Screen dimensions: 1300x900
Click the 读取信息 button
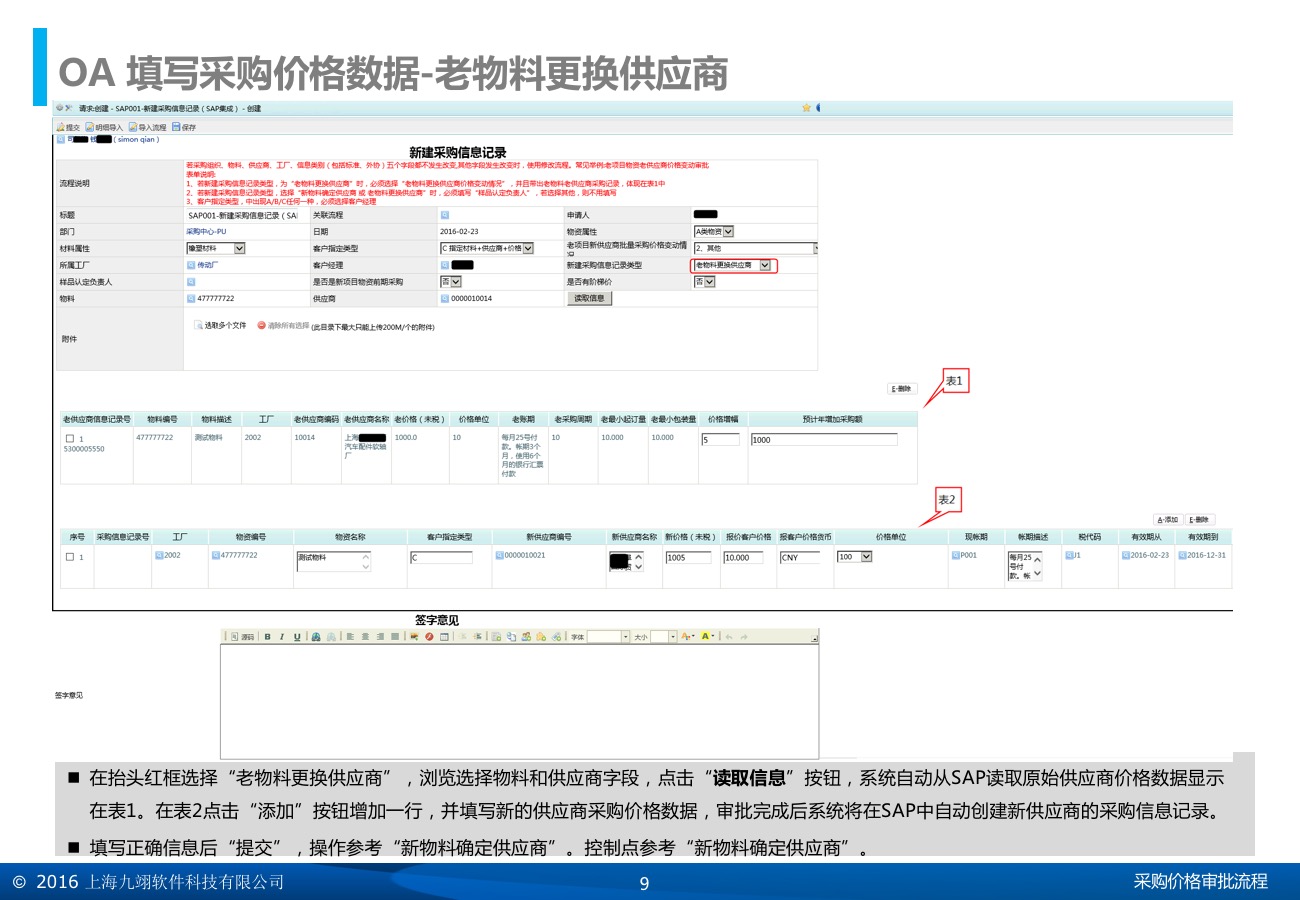click(x=589, y=298)
